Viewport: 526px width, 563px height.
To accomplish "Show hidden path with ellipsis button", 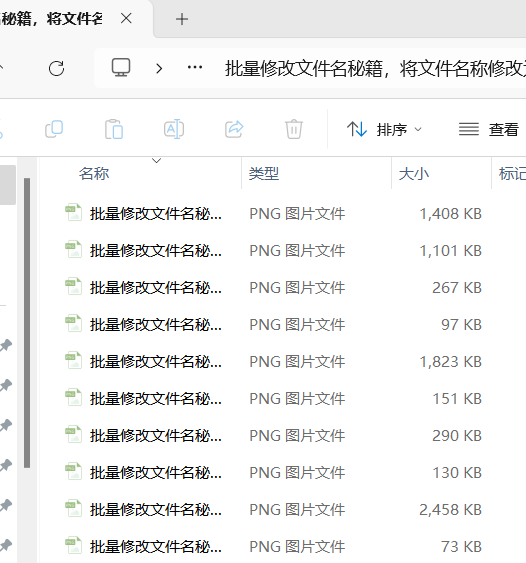I will tap(195, 67).
